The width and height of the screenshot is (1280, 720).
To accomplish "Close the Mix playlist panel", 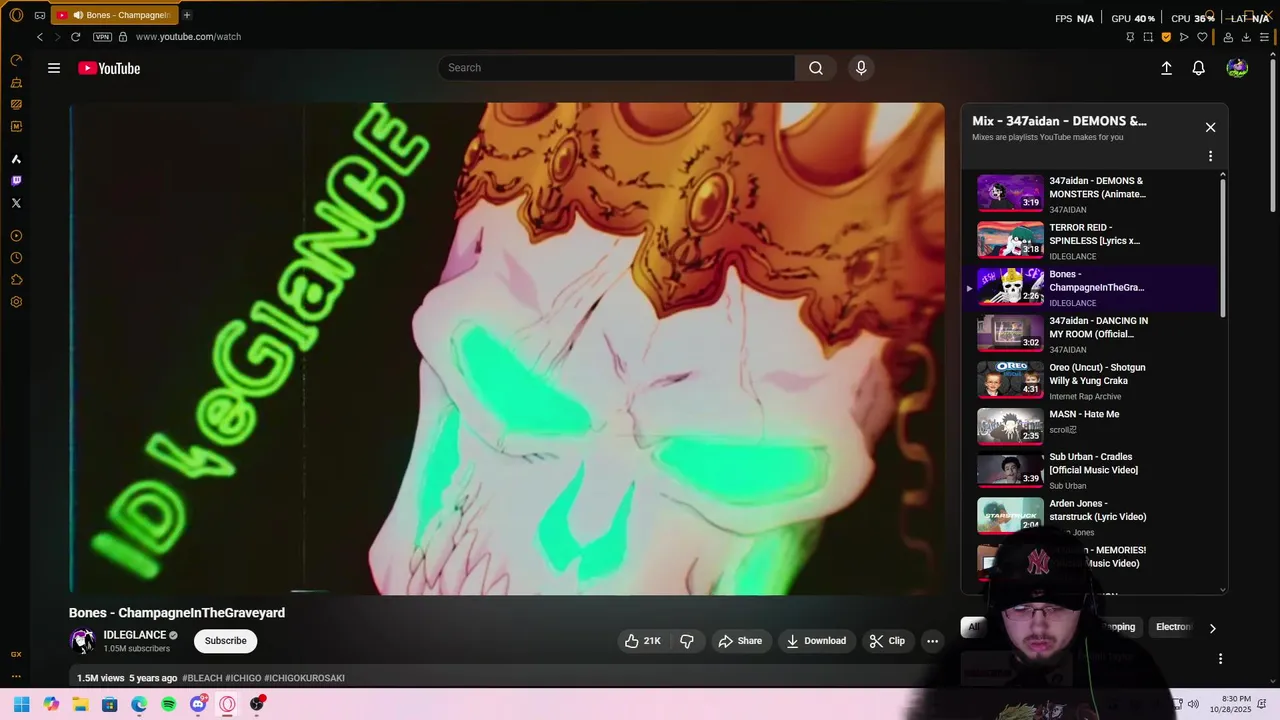I will [1210, 127].
